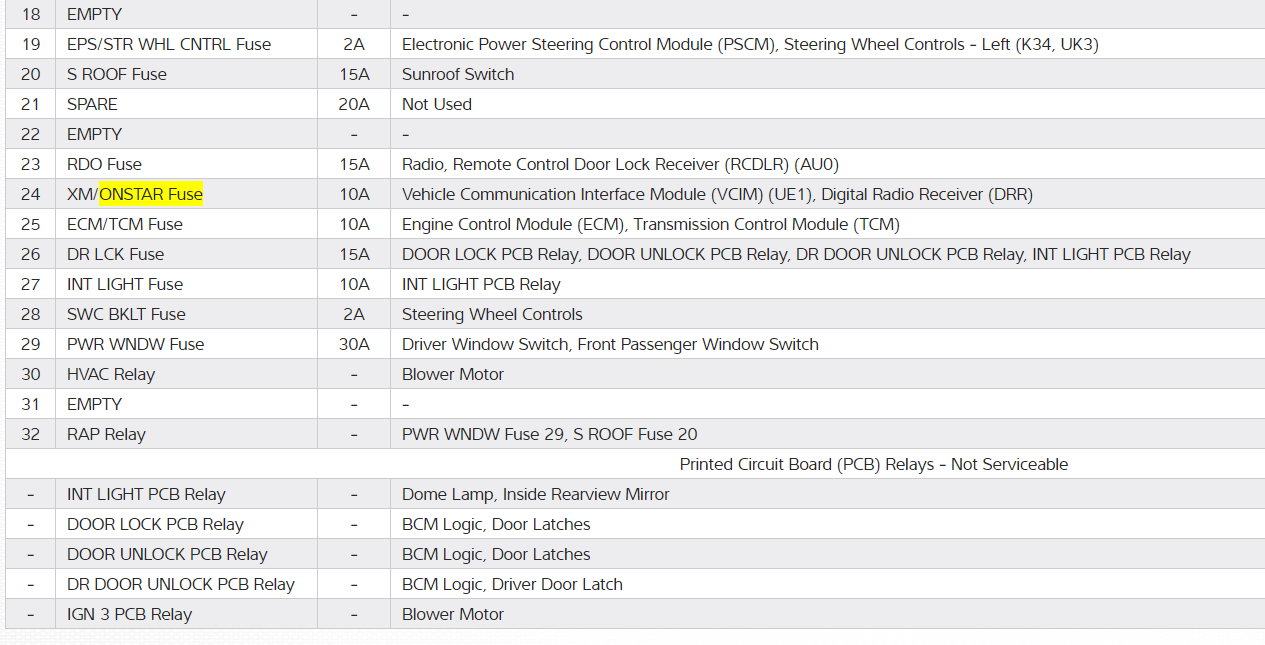Image resolution: width=1265 pixels, height=645 pixels.
Task: Select the IGN 3 PCB Relay cell
Action: click(x=129, y=614)
